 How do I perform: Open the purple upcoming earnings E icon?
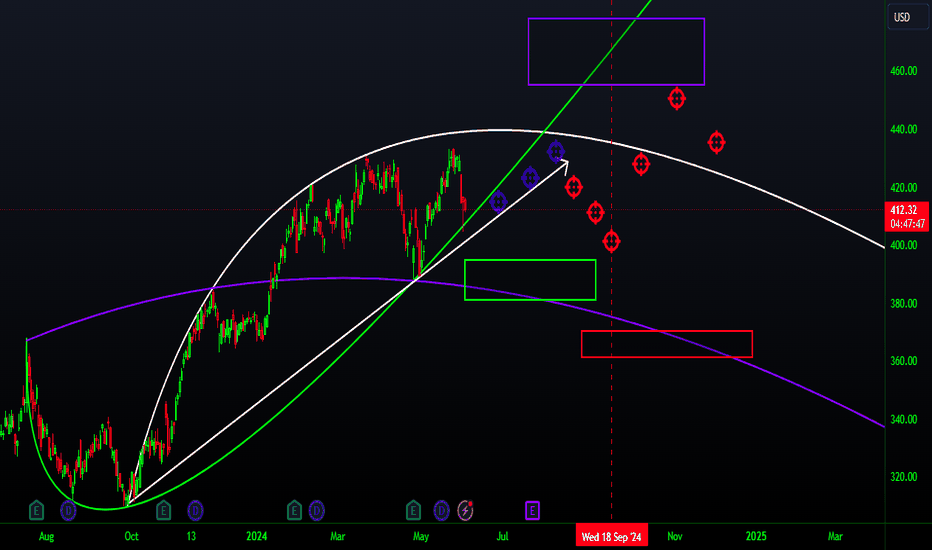[x=533, y=510]
